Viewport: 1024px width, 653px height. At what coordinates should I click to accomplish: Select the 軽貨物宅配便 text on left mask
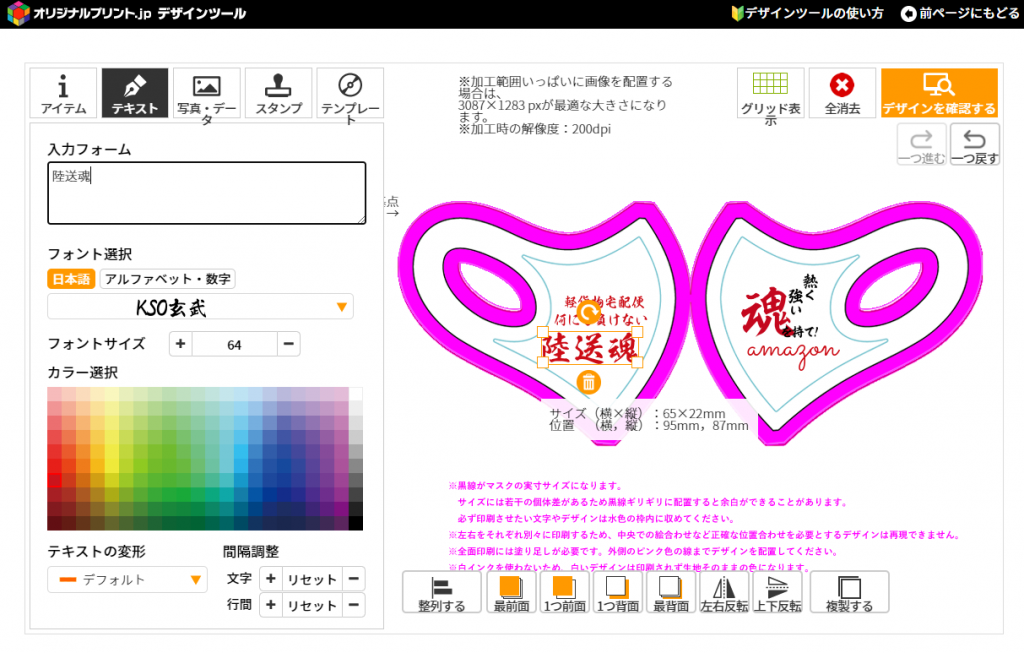click(x=605, y=301)
